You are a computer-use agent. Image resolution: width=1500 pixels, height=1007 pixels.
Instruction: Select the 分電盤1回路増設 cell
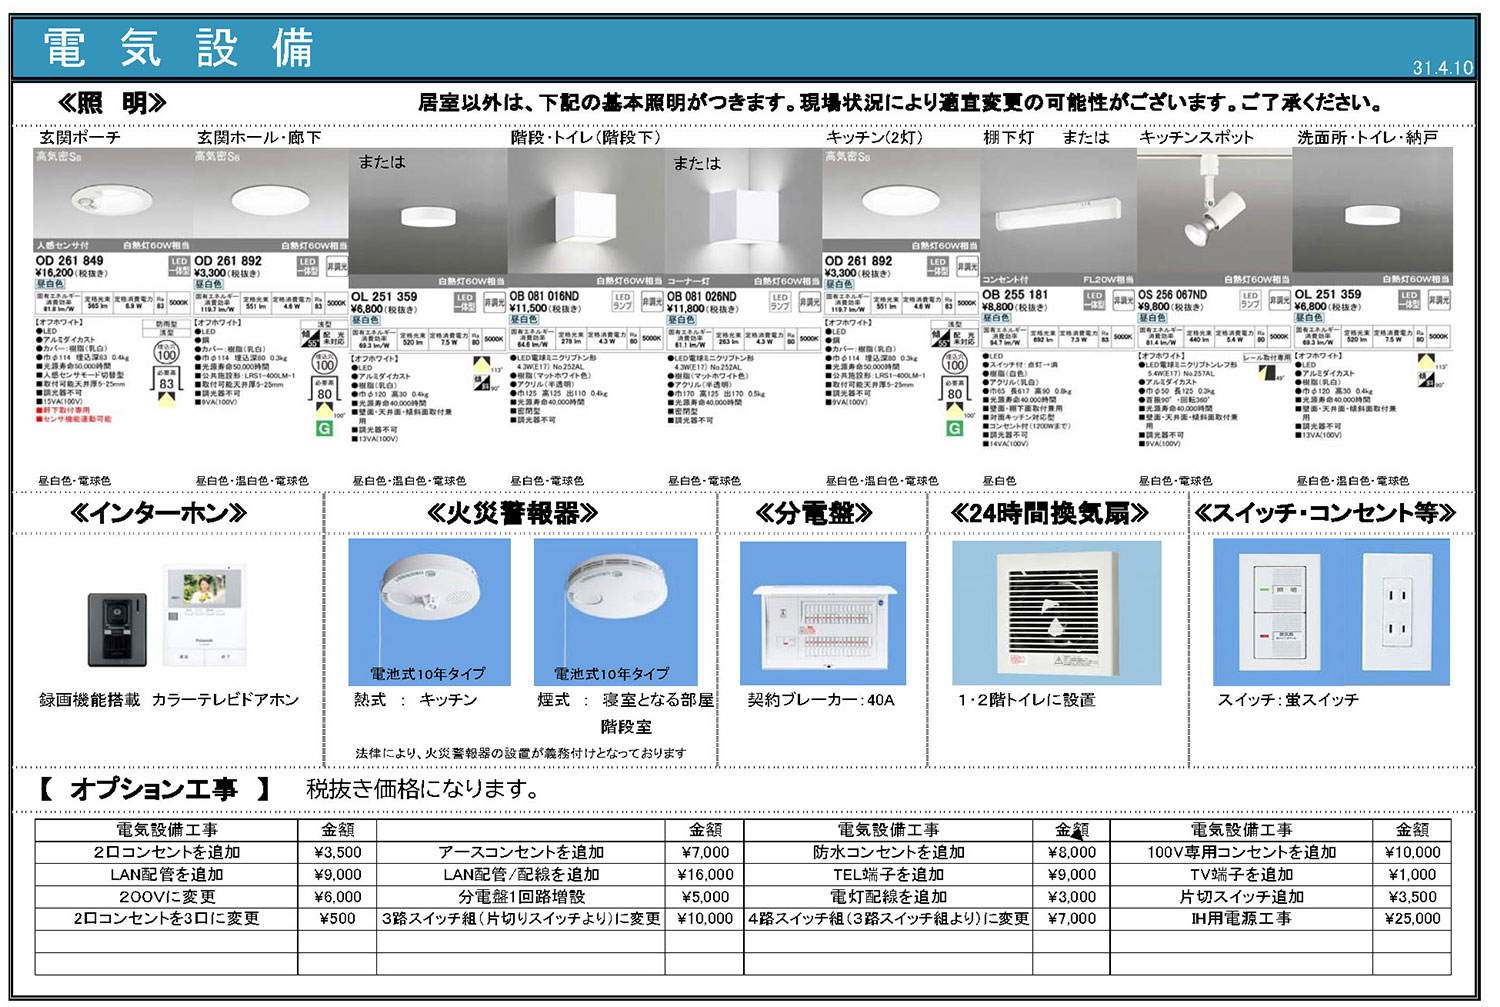pyautogui.click(x=521, y=897)
